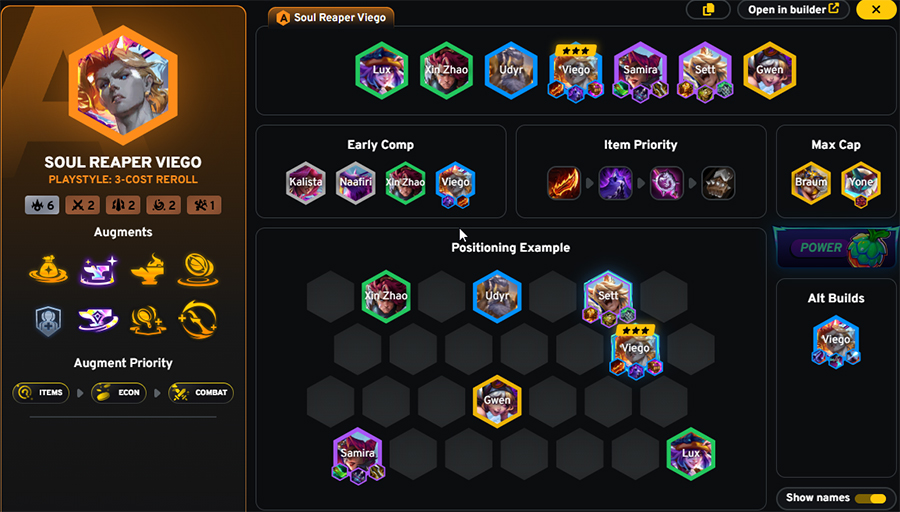The height and width of the screenshot is (512, 900).
Task: Toggle the Show names switch
Action: pos(870,498)
